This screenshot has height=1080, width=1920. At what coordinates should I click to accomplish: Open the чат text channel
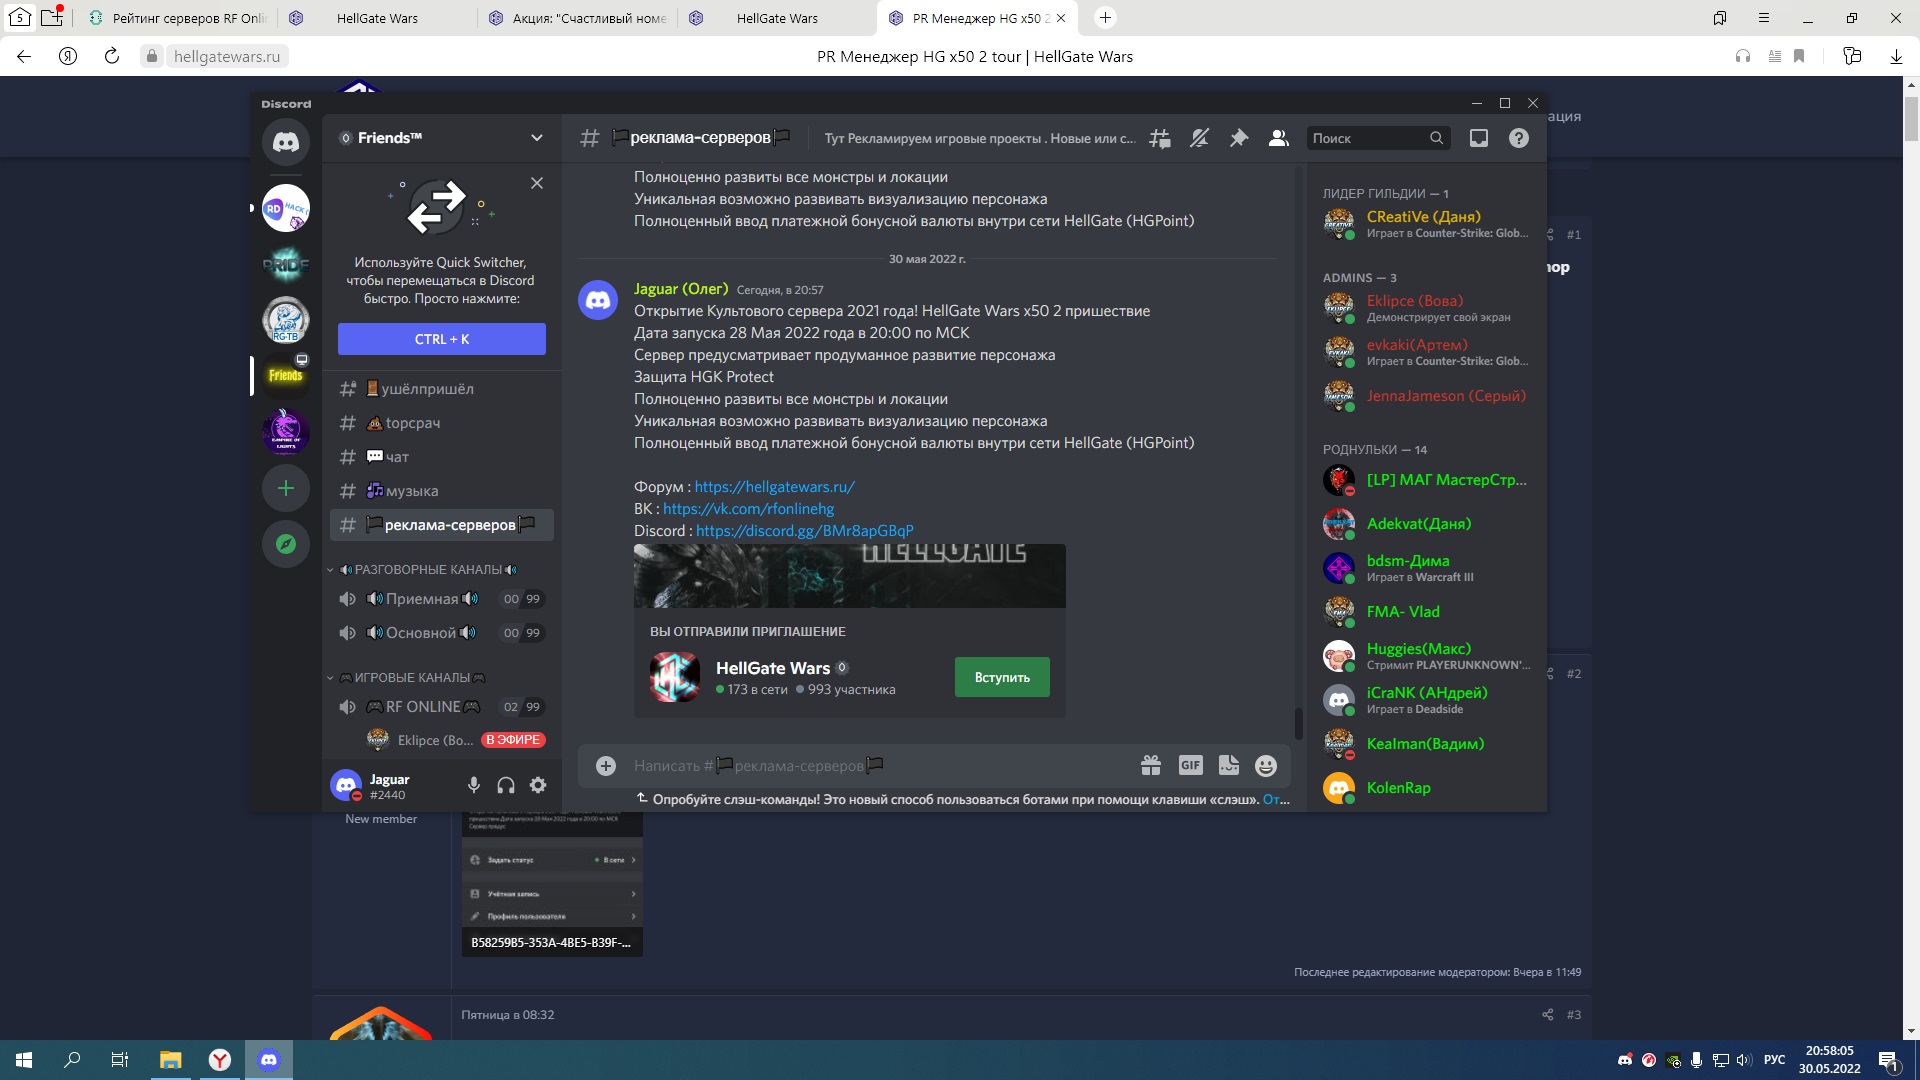442,457
